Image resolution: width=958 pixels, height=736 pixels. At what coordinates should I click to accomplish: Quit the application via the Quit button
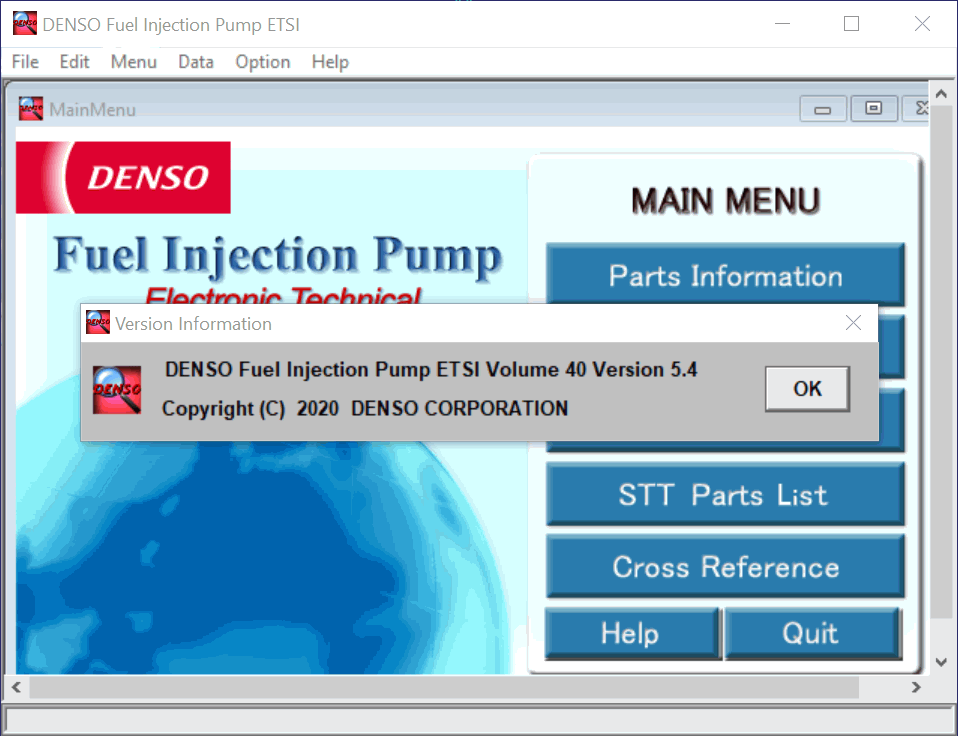pyautogui.click(x=813, y=632)
